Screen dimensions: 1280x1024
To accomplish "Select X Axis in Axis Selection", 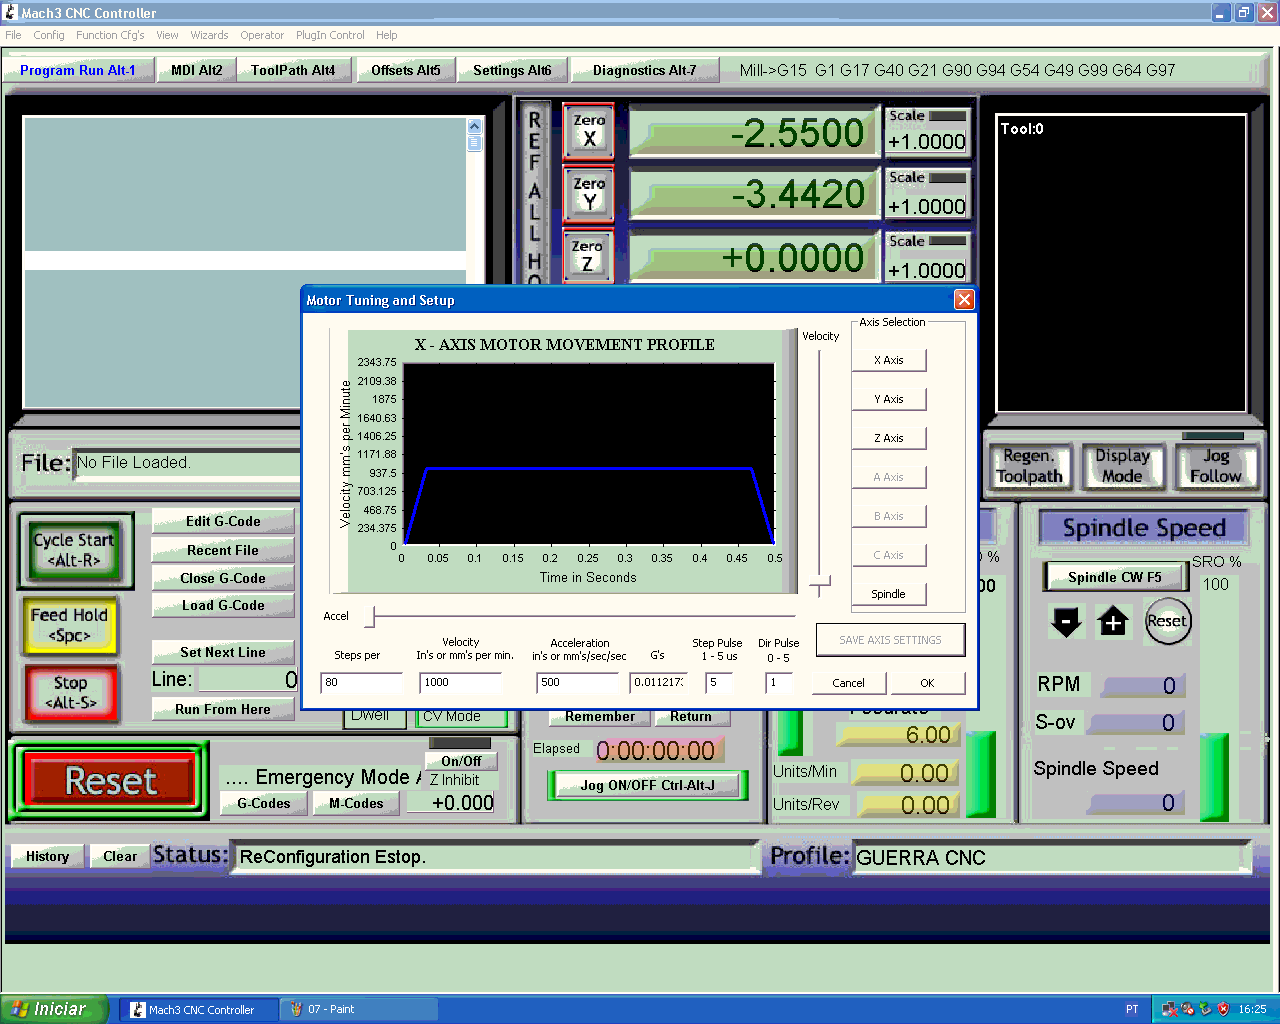I will coord(889,360).
